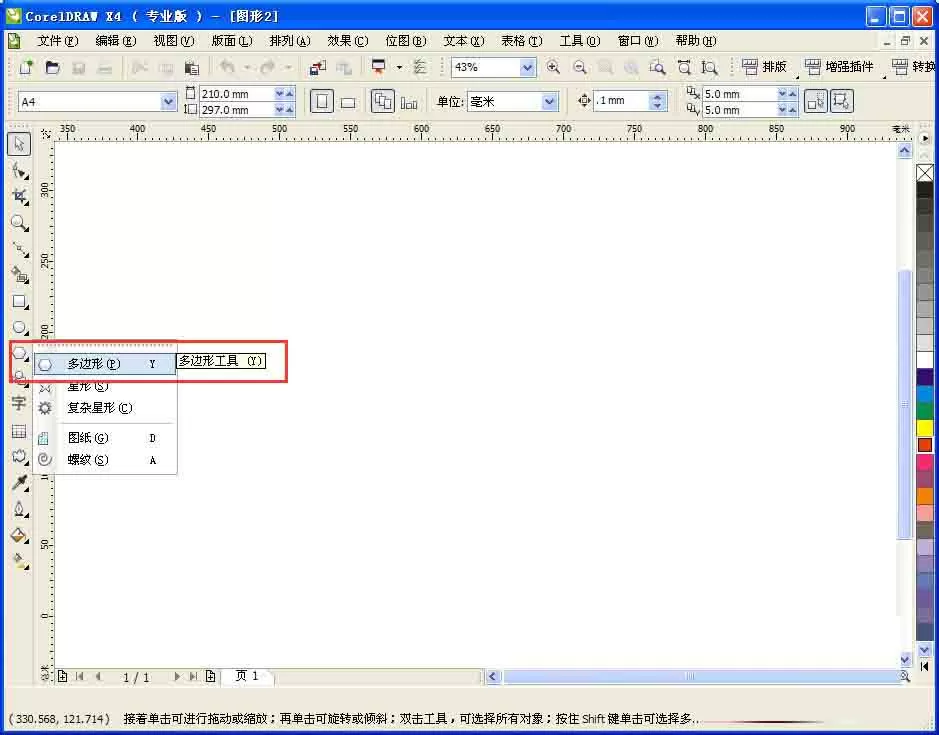Select the Interactive Blend tool
939x735 pixels.
(x=19, y=456)
